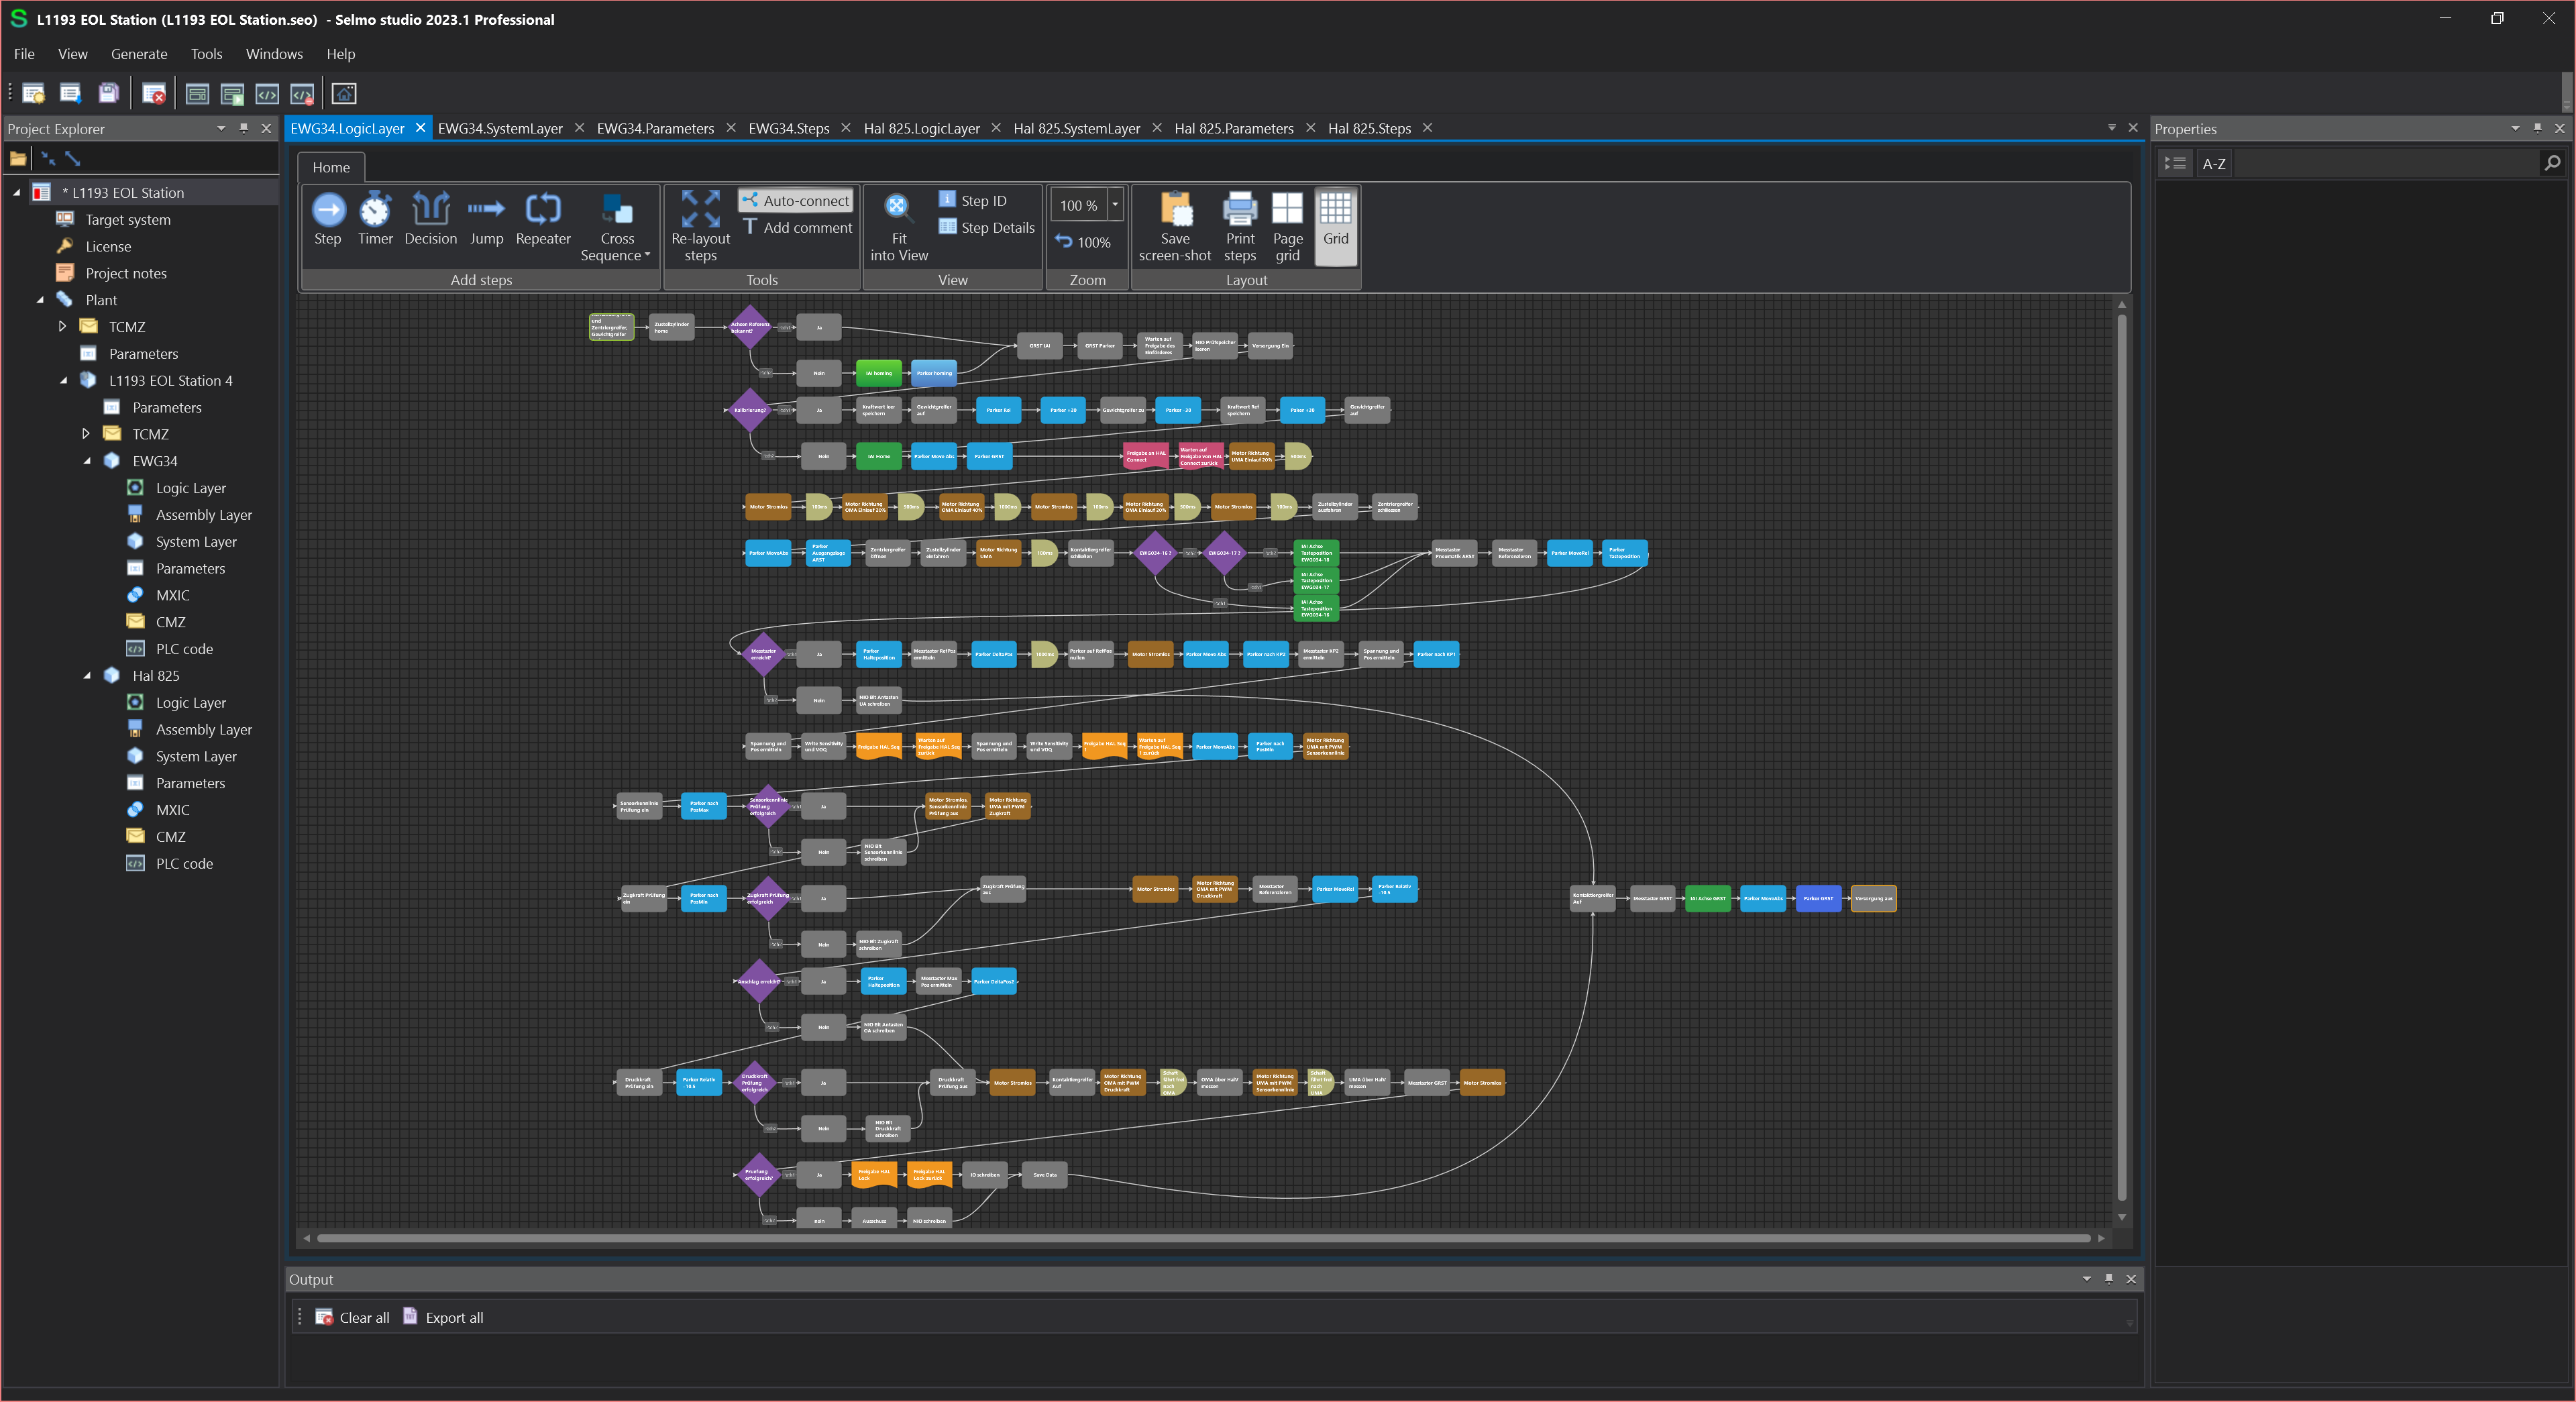
Task: Collapse all nodes in Project Explorer
Action: [x=47, y=158]
